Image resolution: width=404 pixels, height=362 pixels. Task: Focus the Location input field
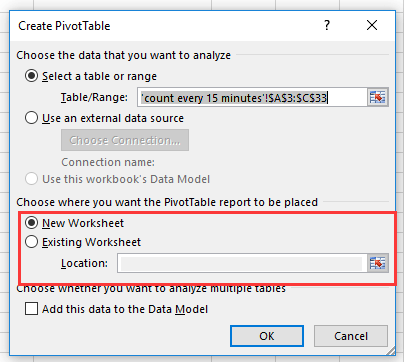[x=242, y=263]
